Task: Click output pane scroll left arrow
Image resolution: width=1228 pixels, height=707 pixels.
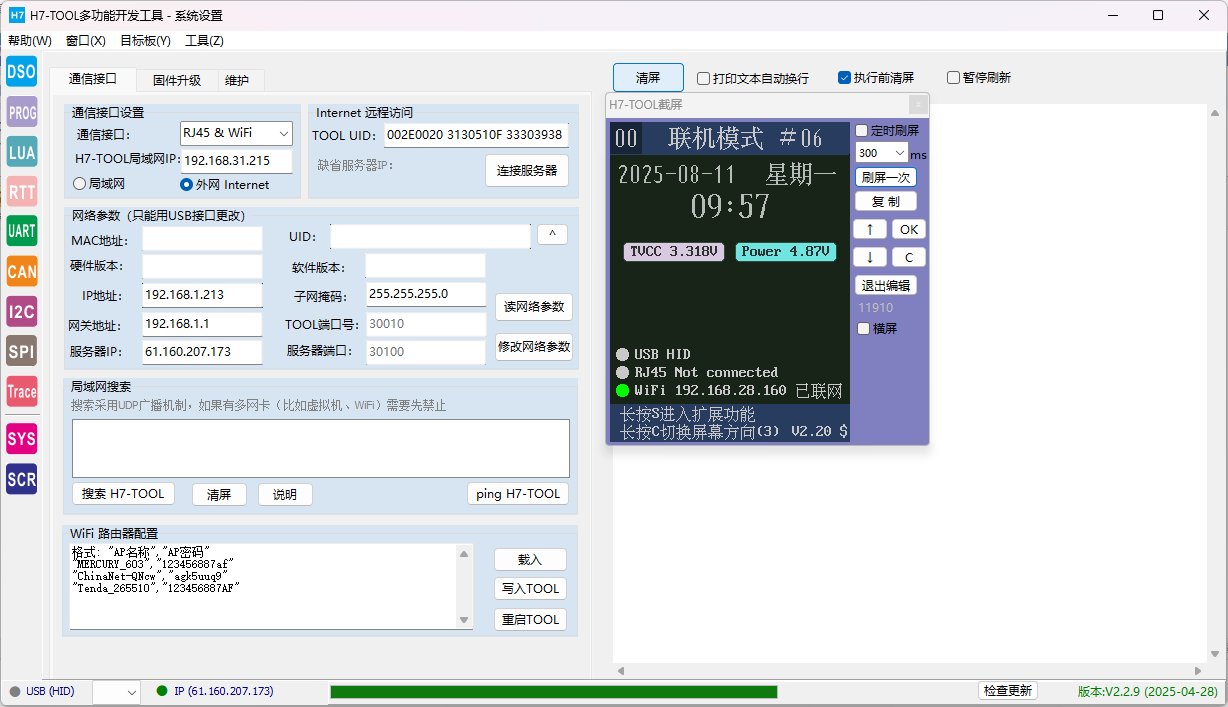Action: (x=620, y=670)
